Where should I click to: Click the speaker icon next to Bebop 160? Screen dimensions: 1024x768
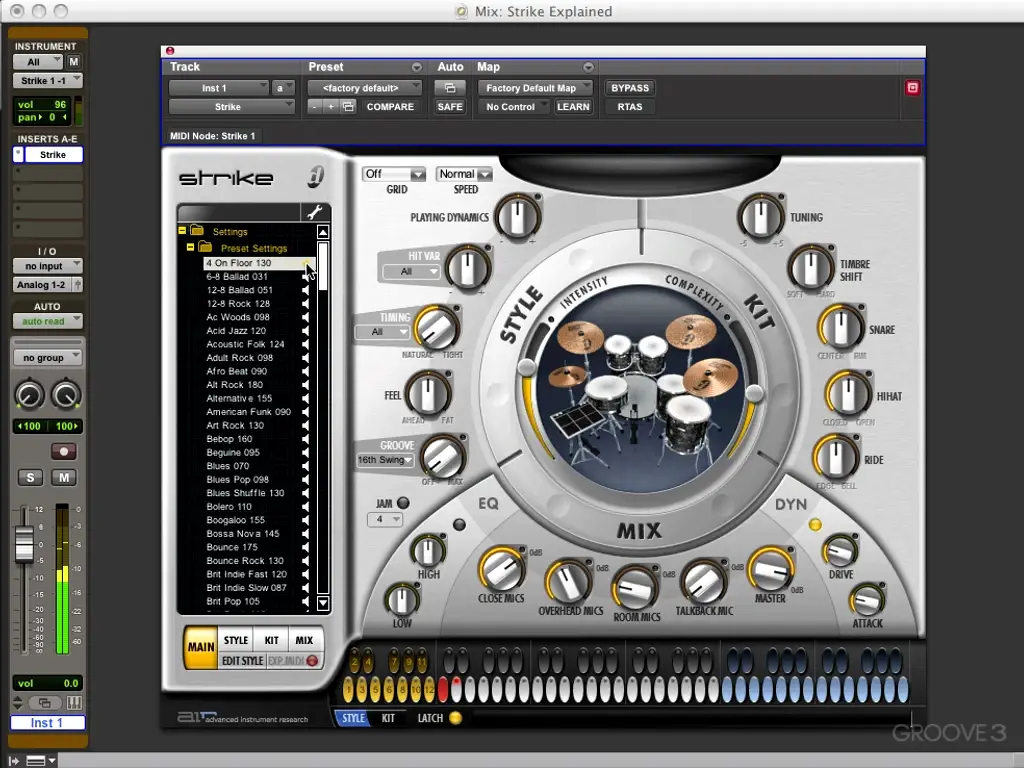pos(306,439)
